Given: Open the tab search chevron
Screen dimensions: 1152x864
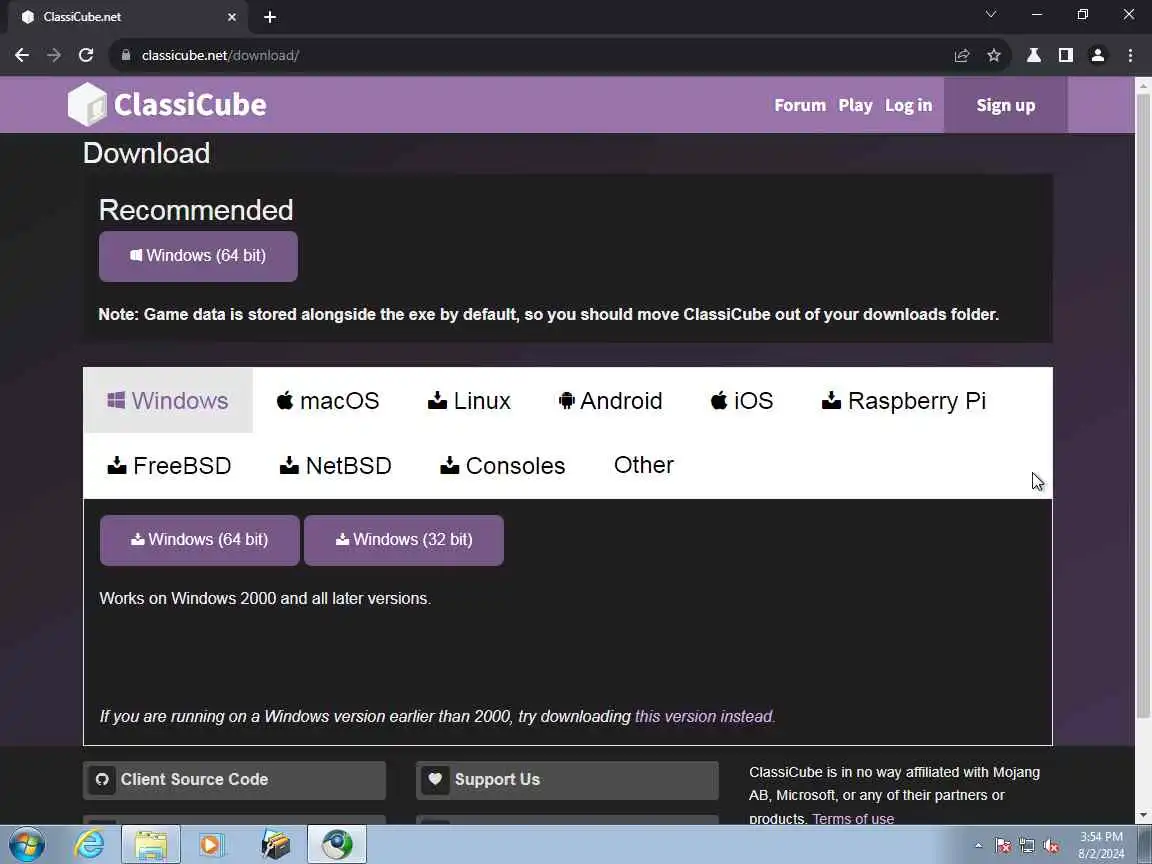Looking at the screenshot, I should tap(991, 15).
